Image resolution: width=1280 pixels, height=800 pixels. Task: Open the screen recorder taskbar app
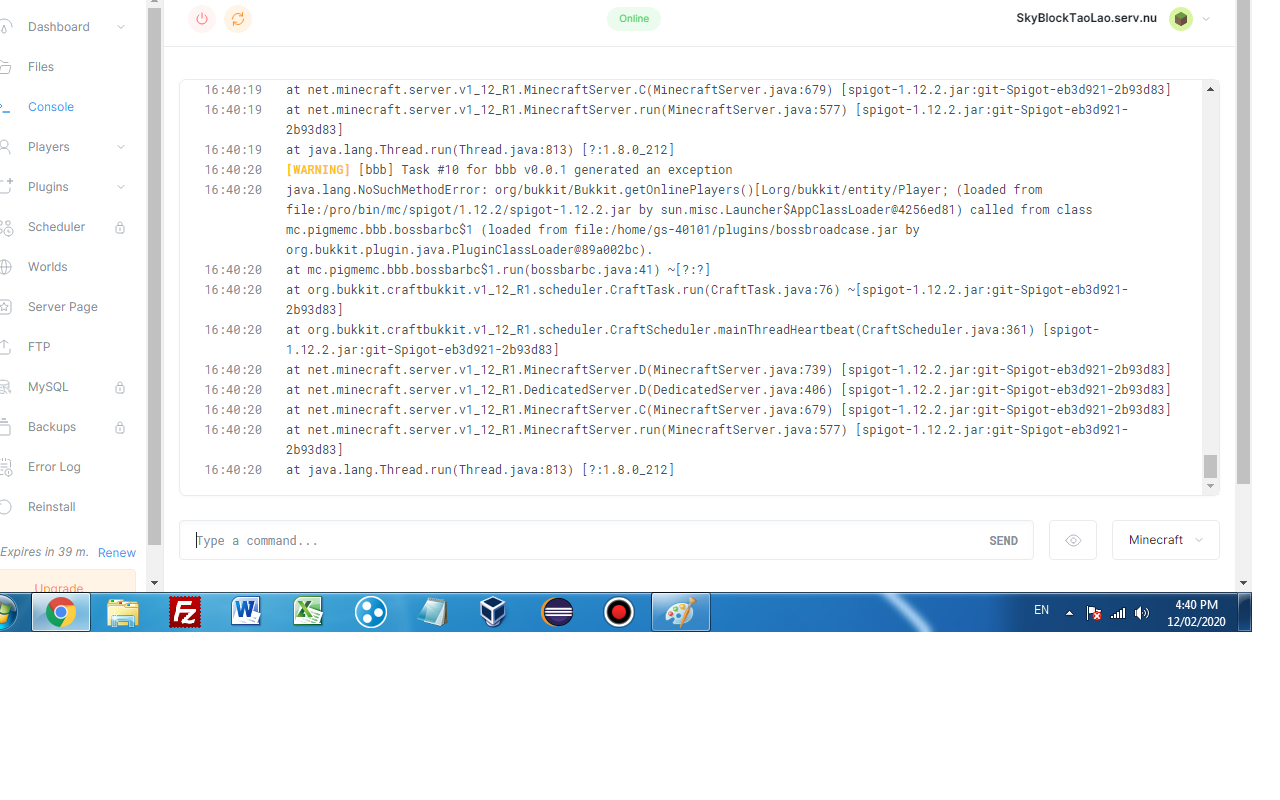(x=619, y=612)
